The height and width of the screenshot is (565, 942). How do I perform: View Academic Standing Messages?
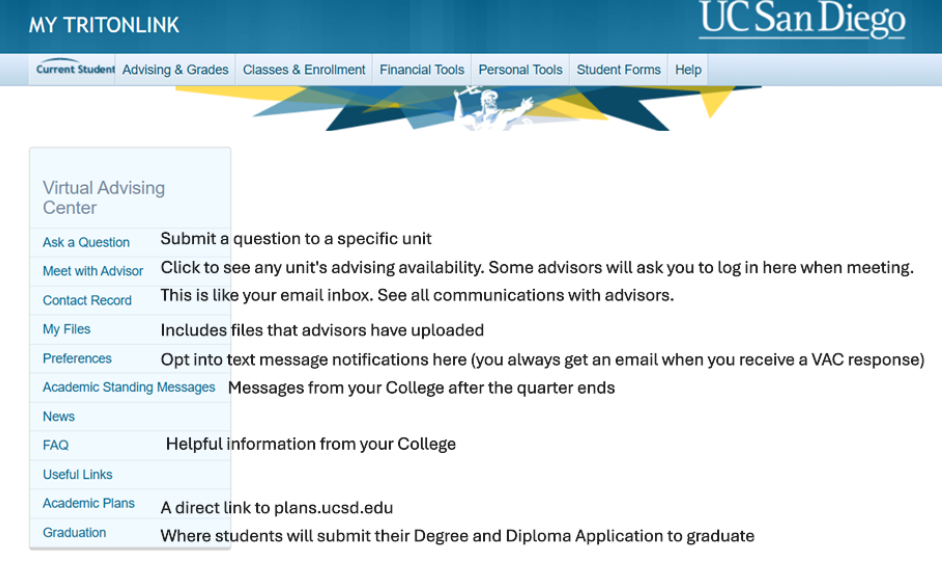(x=129, y=387)
